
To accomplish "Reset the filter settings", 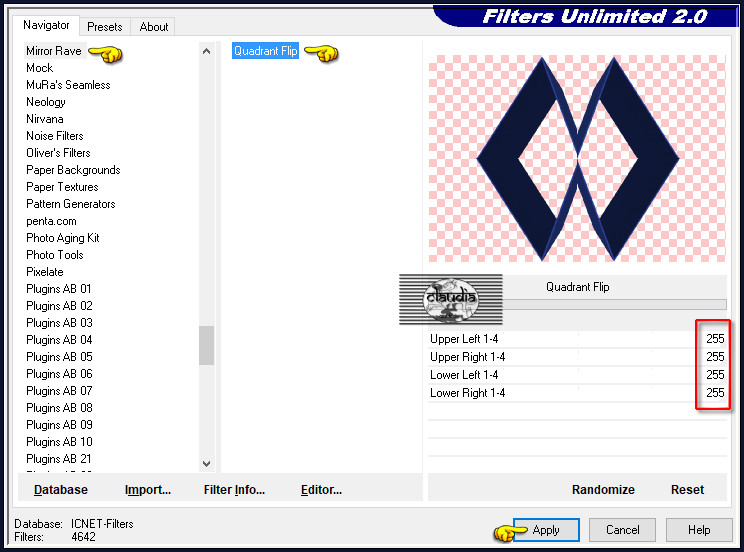I will [687, 490].
